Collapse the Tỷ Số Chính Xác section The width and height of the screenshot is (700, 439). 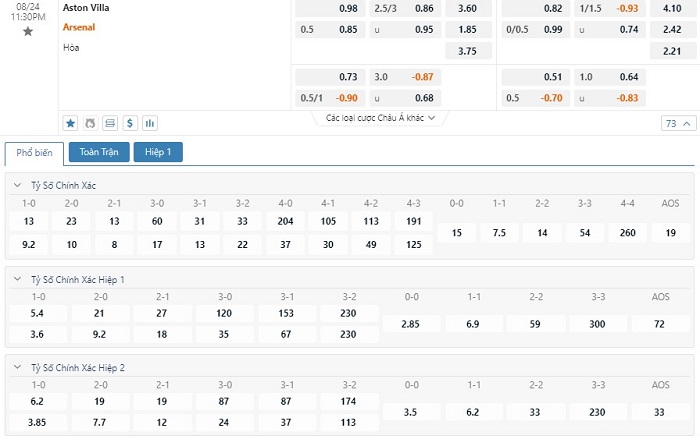[x=17, y=186]
